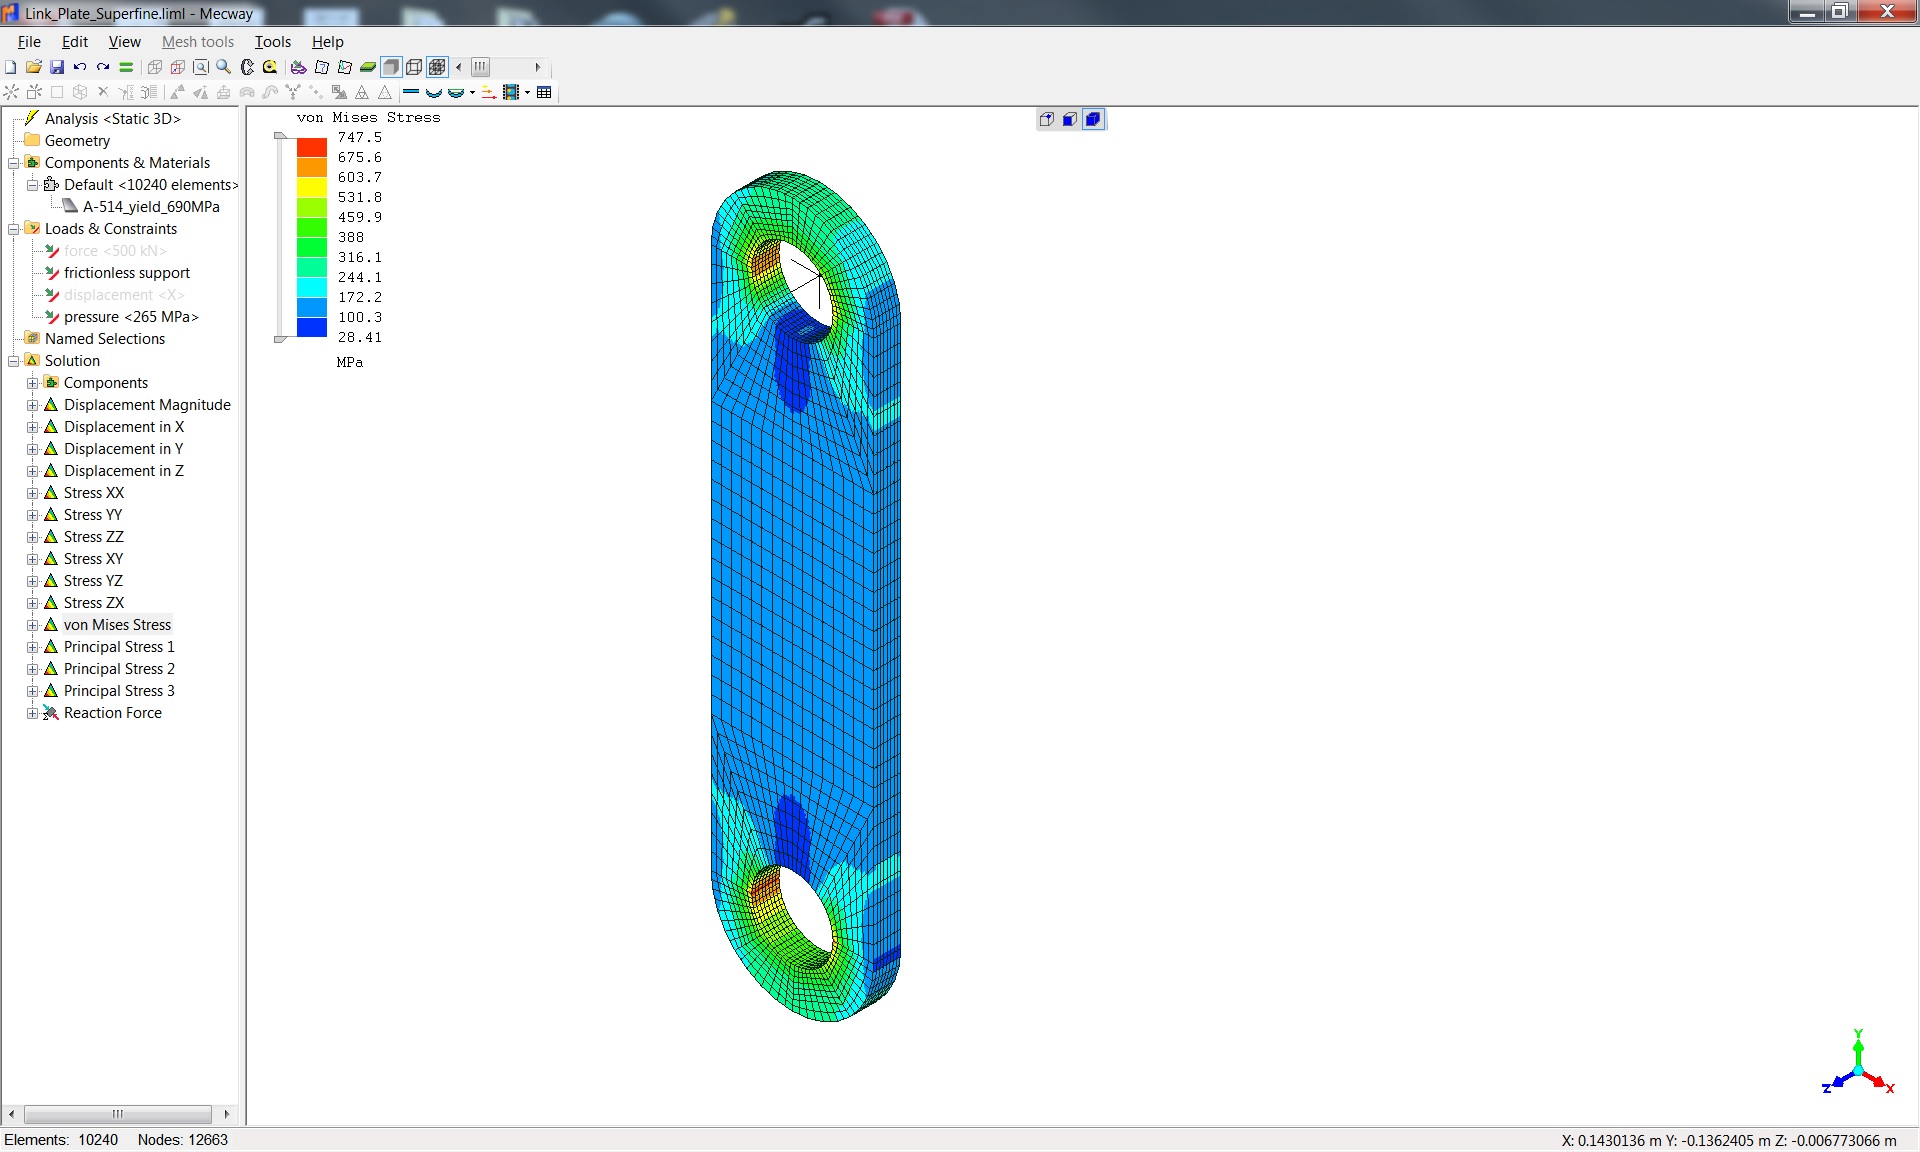Toggle wireframe element display

(x=414, y=67)
